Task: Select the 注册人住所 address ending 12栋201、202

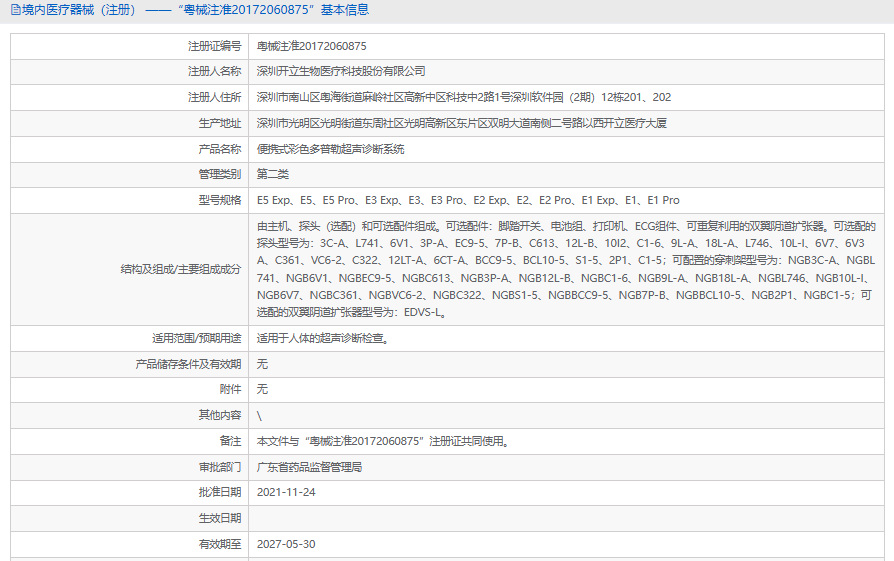Action: click(464, 97)
